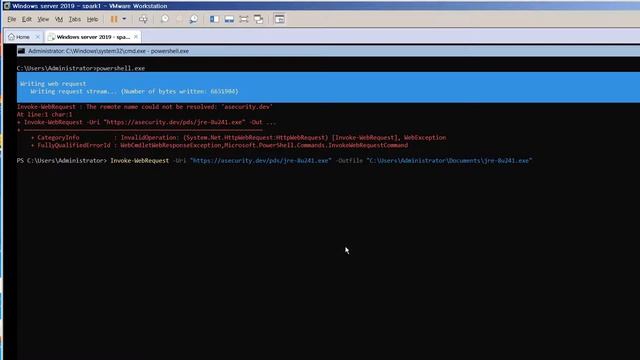Open the View menu
The width and height of the screenshot is (640, 360).
(x=43, y=19)
